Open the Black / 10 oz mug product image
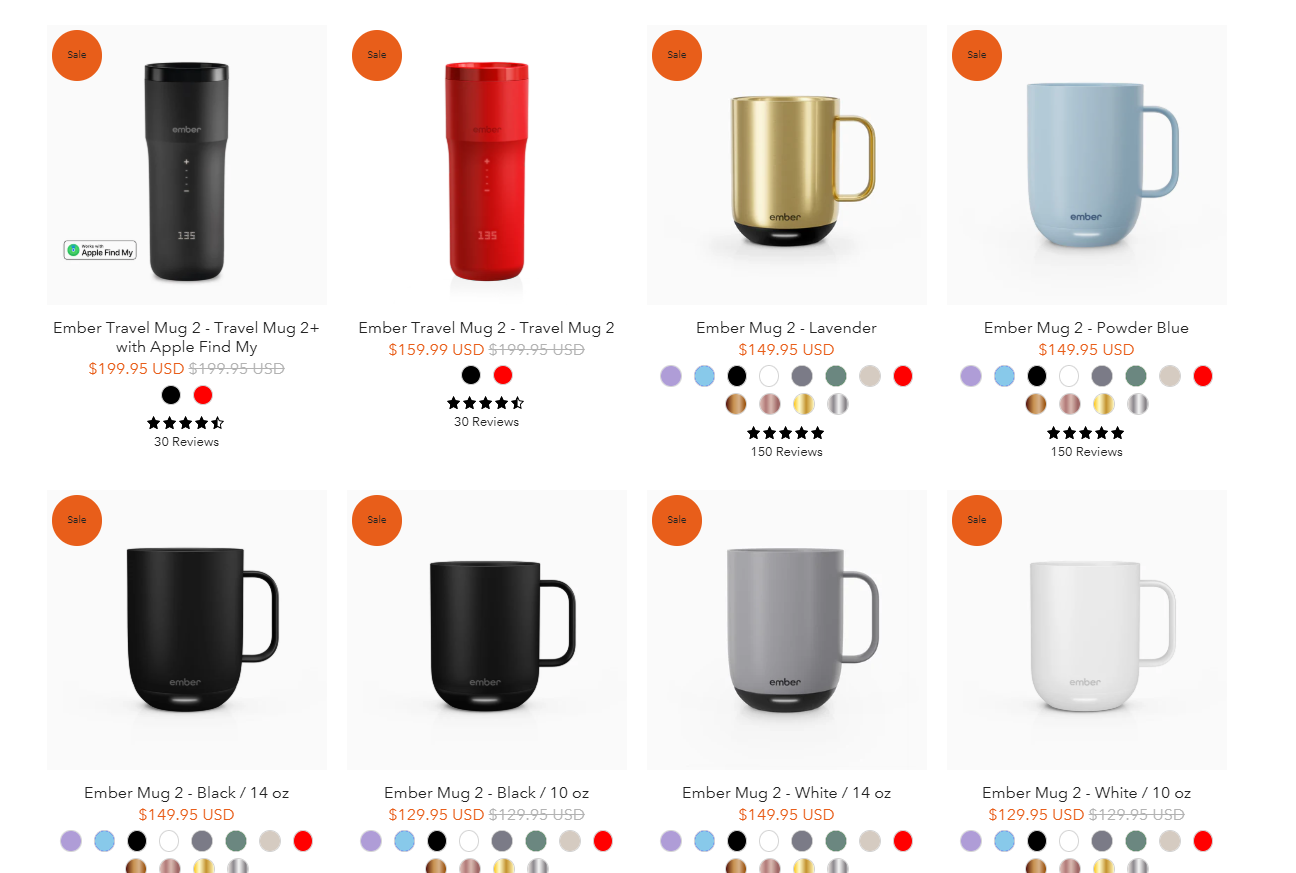Viewport: 1296px width, 873px height. click(487, 630)
